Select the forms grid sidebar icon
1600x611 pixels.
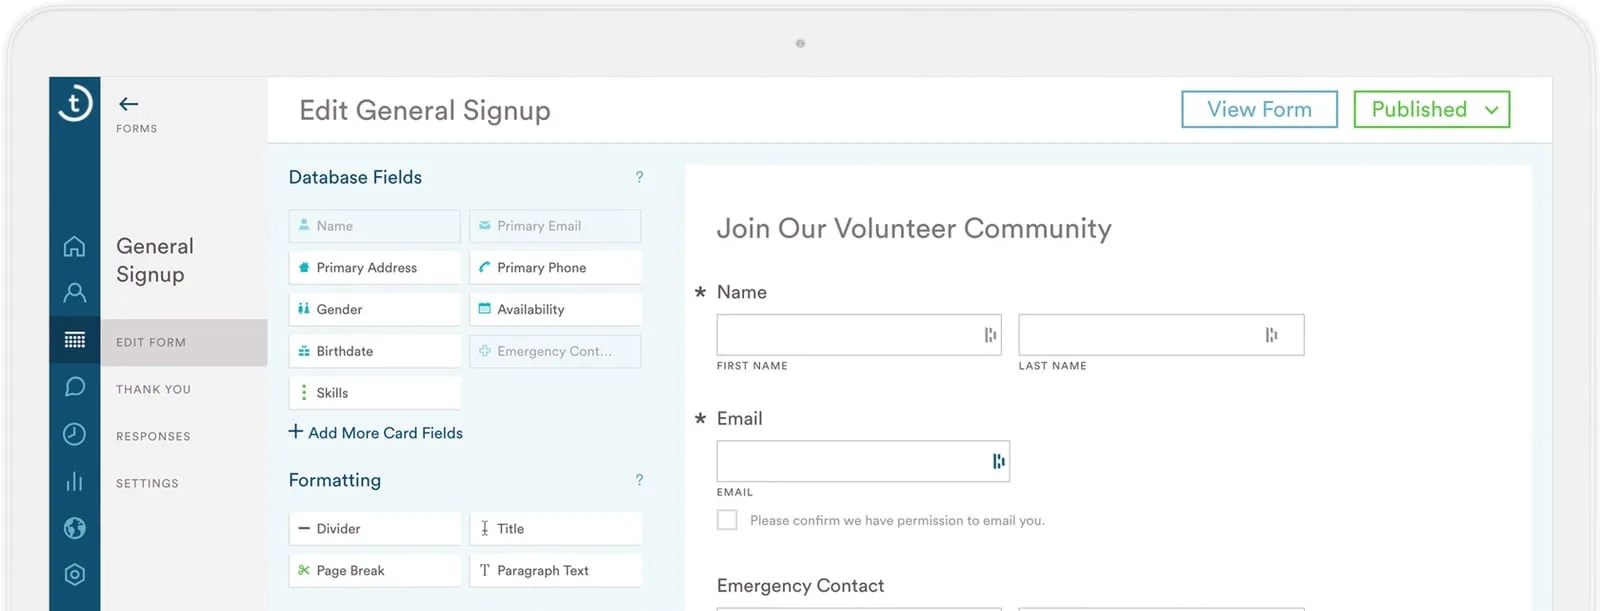tap(74, 340)
